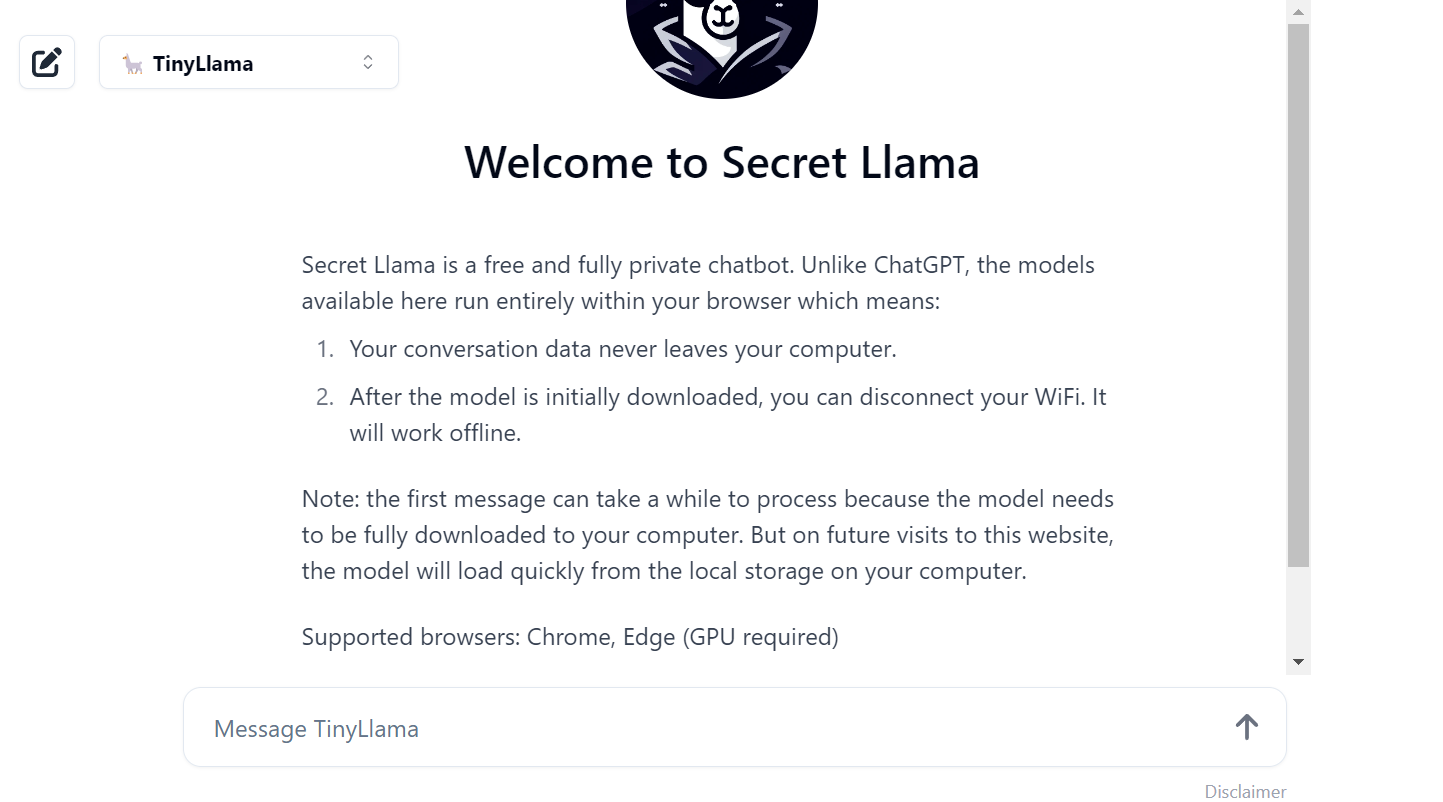1443x802 pixels.
Task: Click the upward arrow to submit a message
Action: tap(1246, 727)
